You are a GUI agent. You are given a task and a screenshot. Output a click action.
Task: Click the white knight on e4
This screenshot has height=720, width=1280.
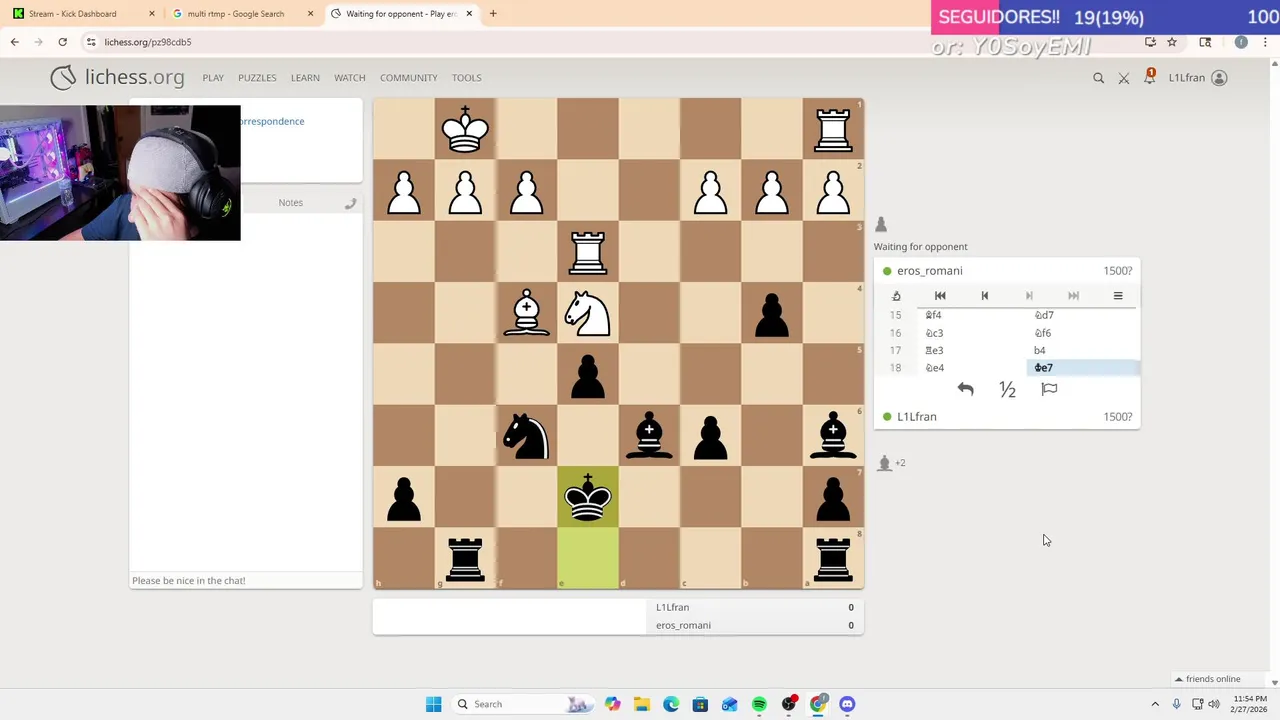coord(588,313)
